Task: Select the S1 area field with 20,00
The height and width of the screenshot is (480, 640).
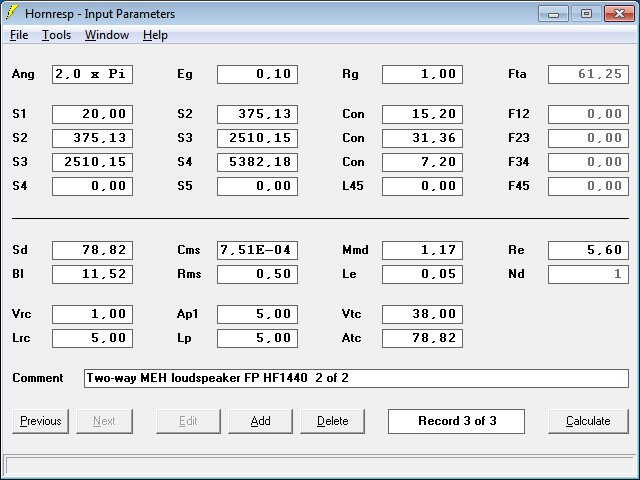Action: click(92, 114)
